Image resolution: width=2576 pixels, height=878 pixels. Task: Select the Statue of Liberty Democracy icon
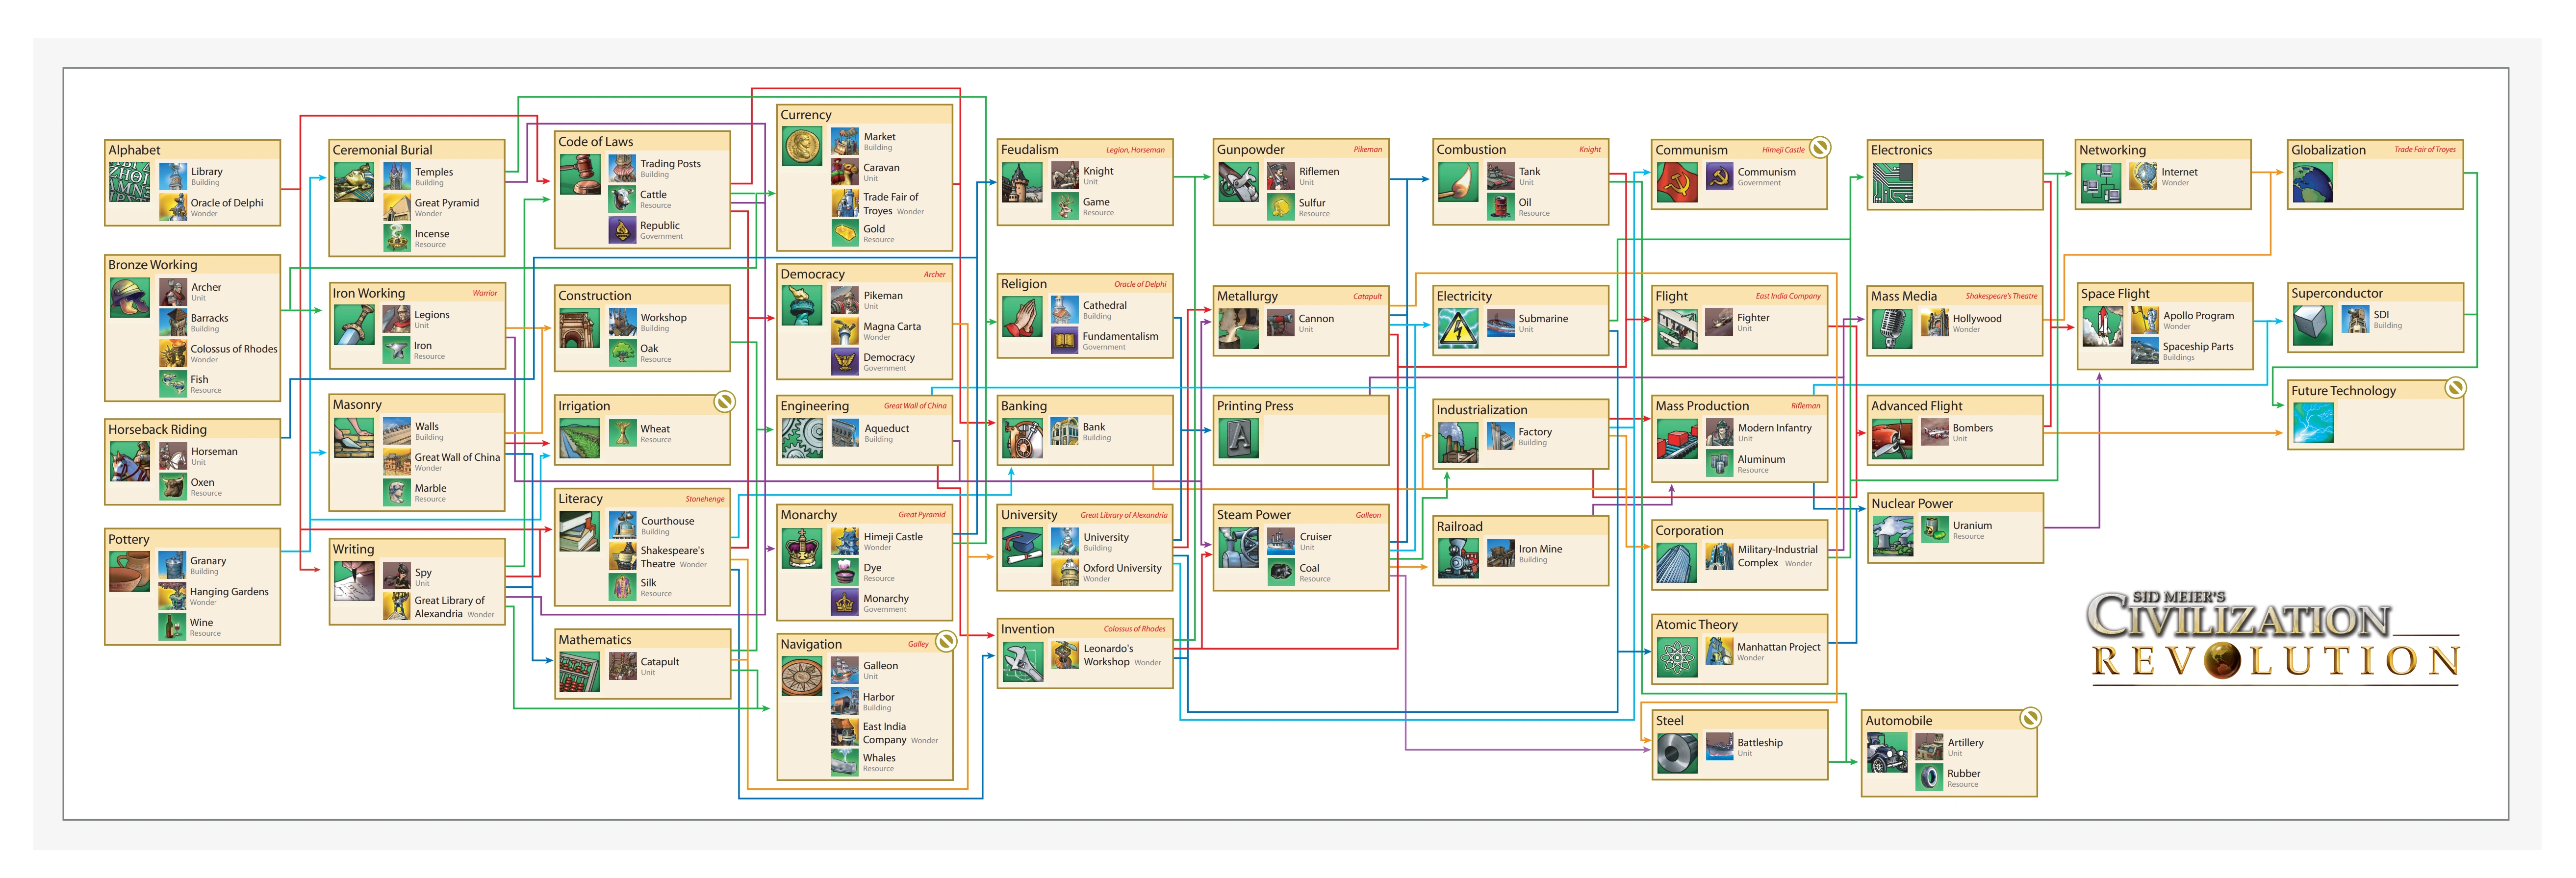click(801, 306)
